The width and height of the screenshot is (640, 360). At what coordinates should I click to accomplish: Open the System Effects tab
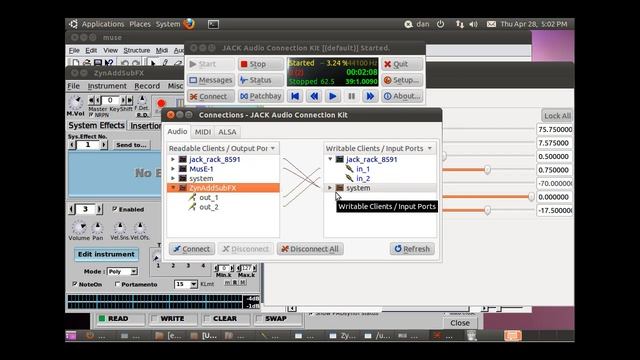(x=96, y=125)
